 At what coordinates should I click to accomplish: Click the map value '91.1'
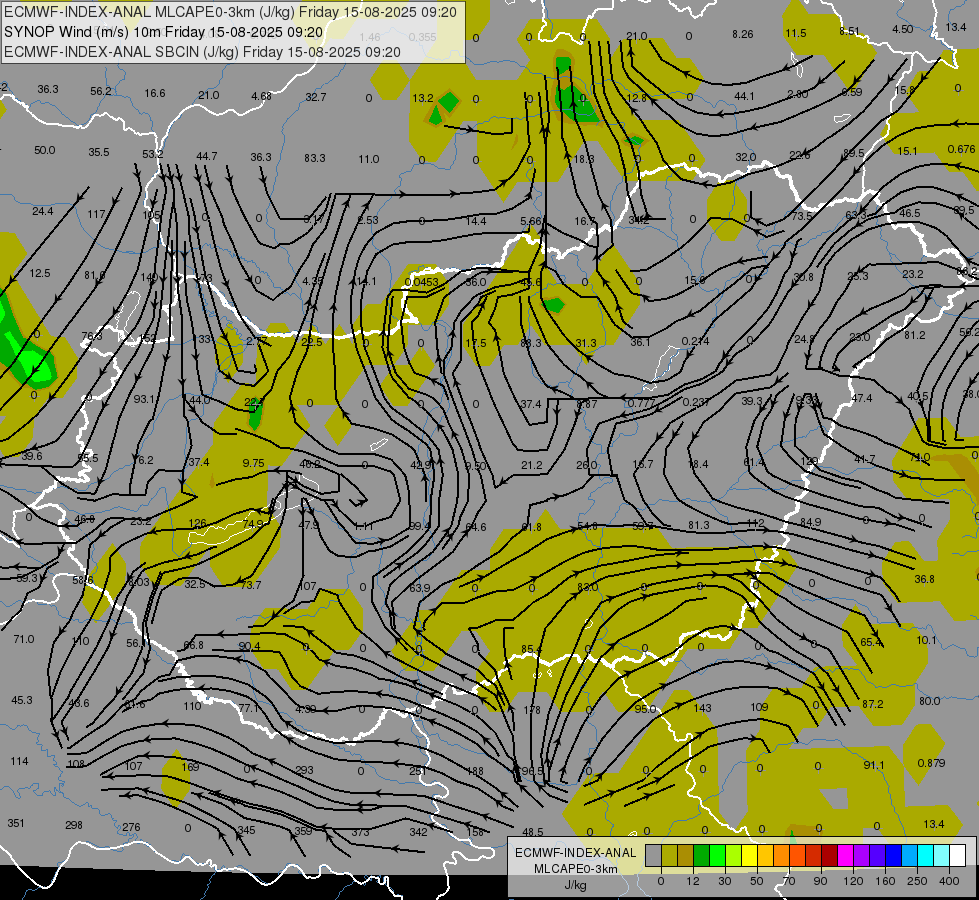874,765
